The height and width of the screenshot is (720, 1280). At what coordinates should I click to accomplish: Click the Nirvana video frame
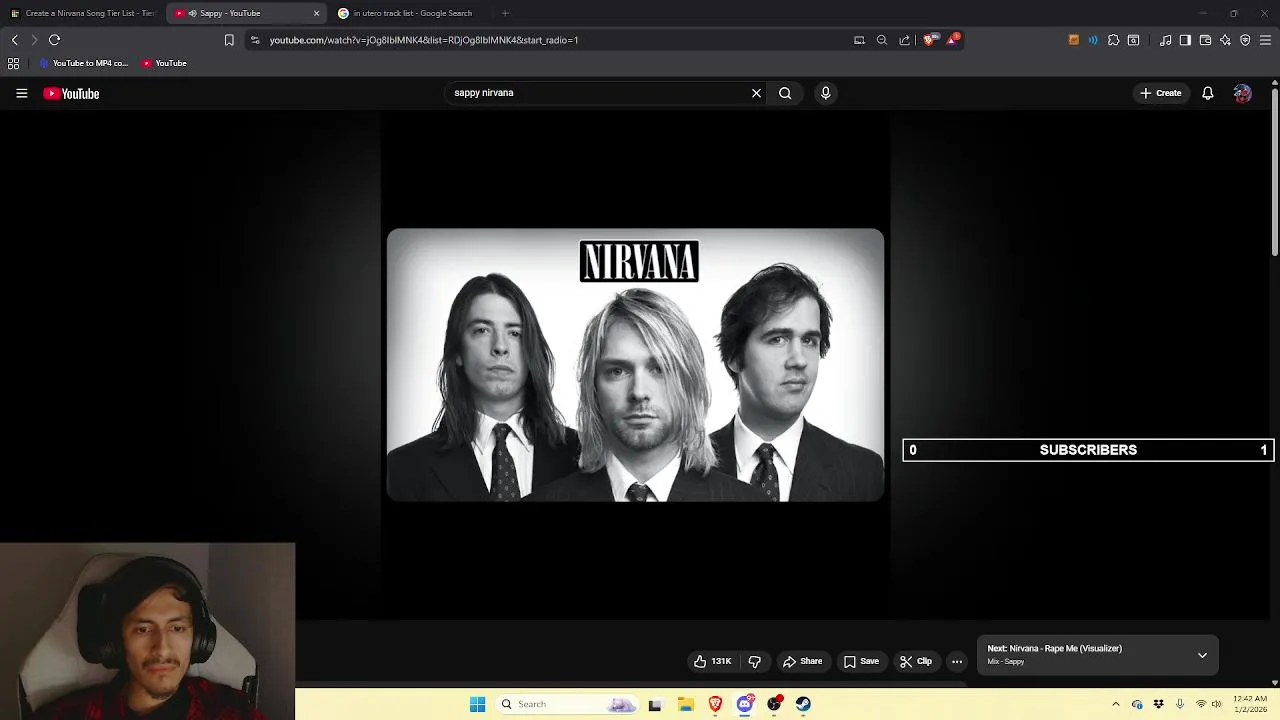tap(635, 364)
